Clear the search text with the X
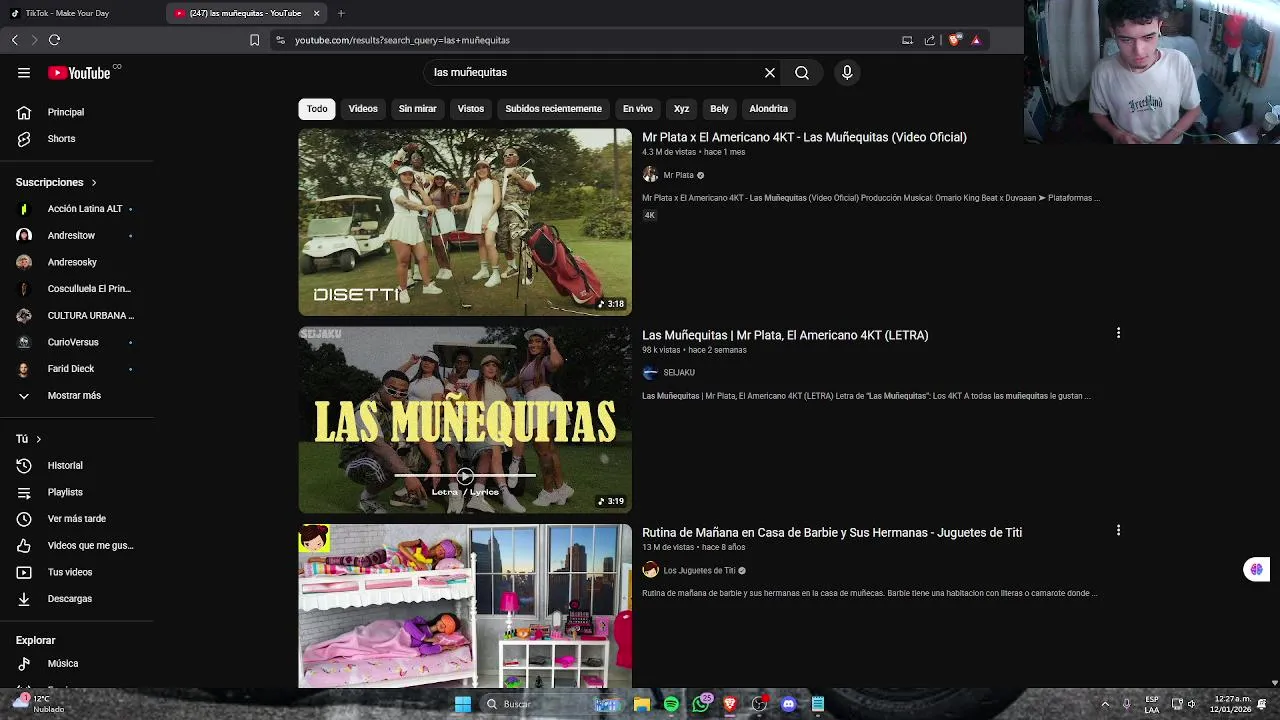 [770, 73]
